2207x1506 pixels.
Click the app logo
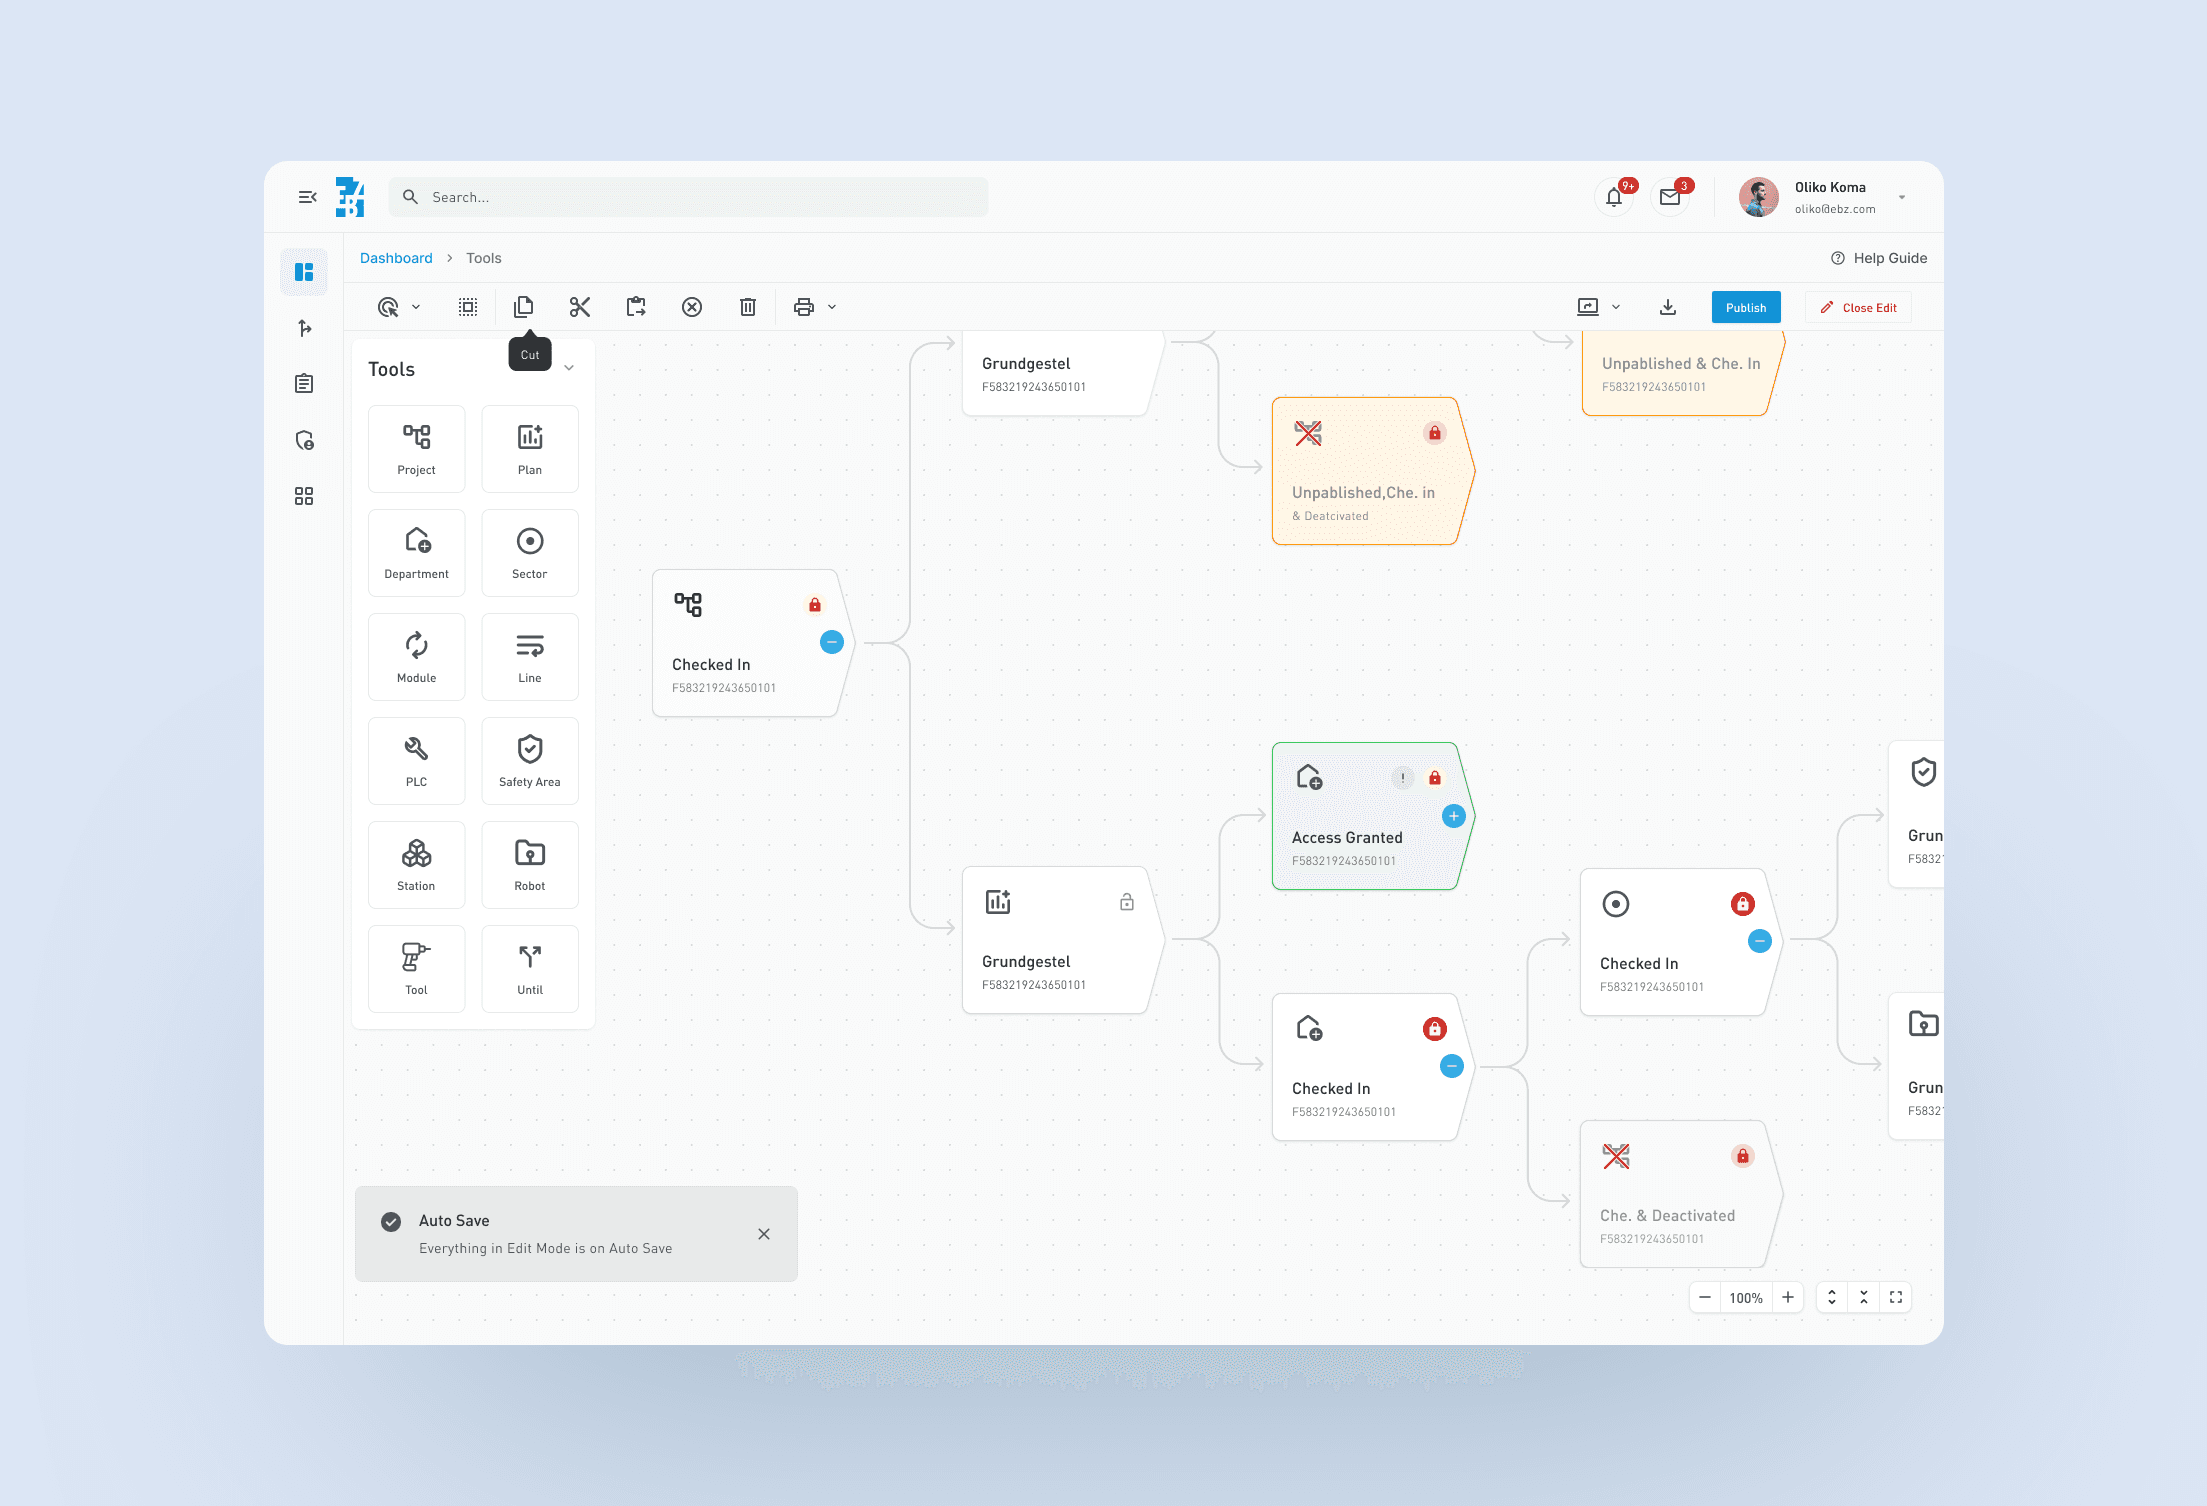pyautogui.click(x=350, y=197)
